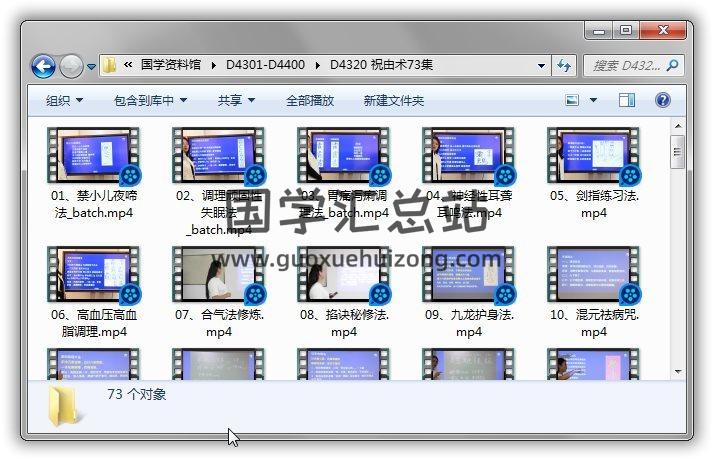The height and width of the screenshot is (461, 714).
Task: Click scrollbar down arrow
Action: (678, 372)
